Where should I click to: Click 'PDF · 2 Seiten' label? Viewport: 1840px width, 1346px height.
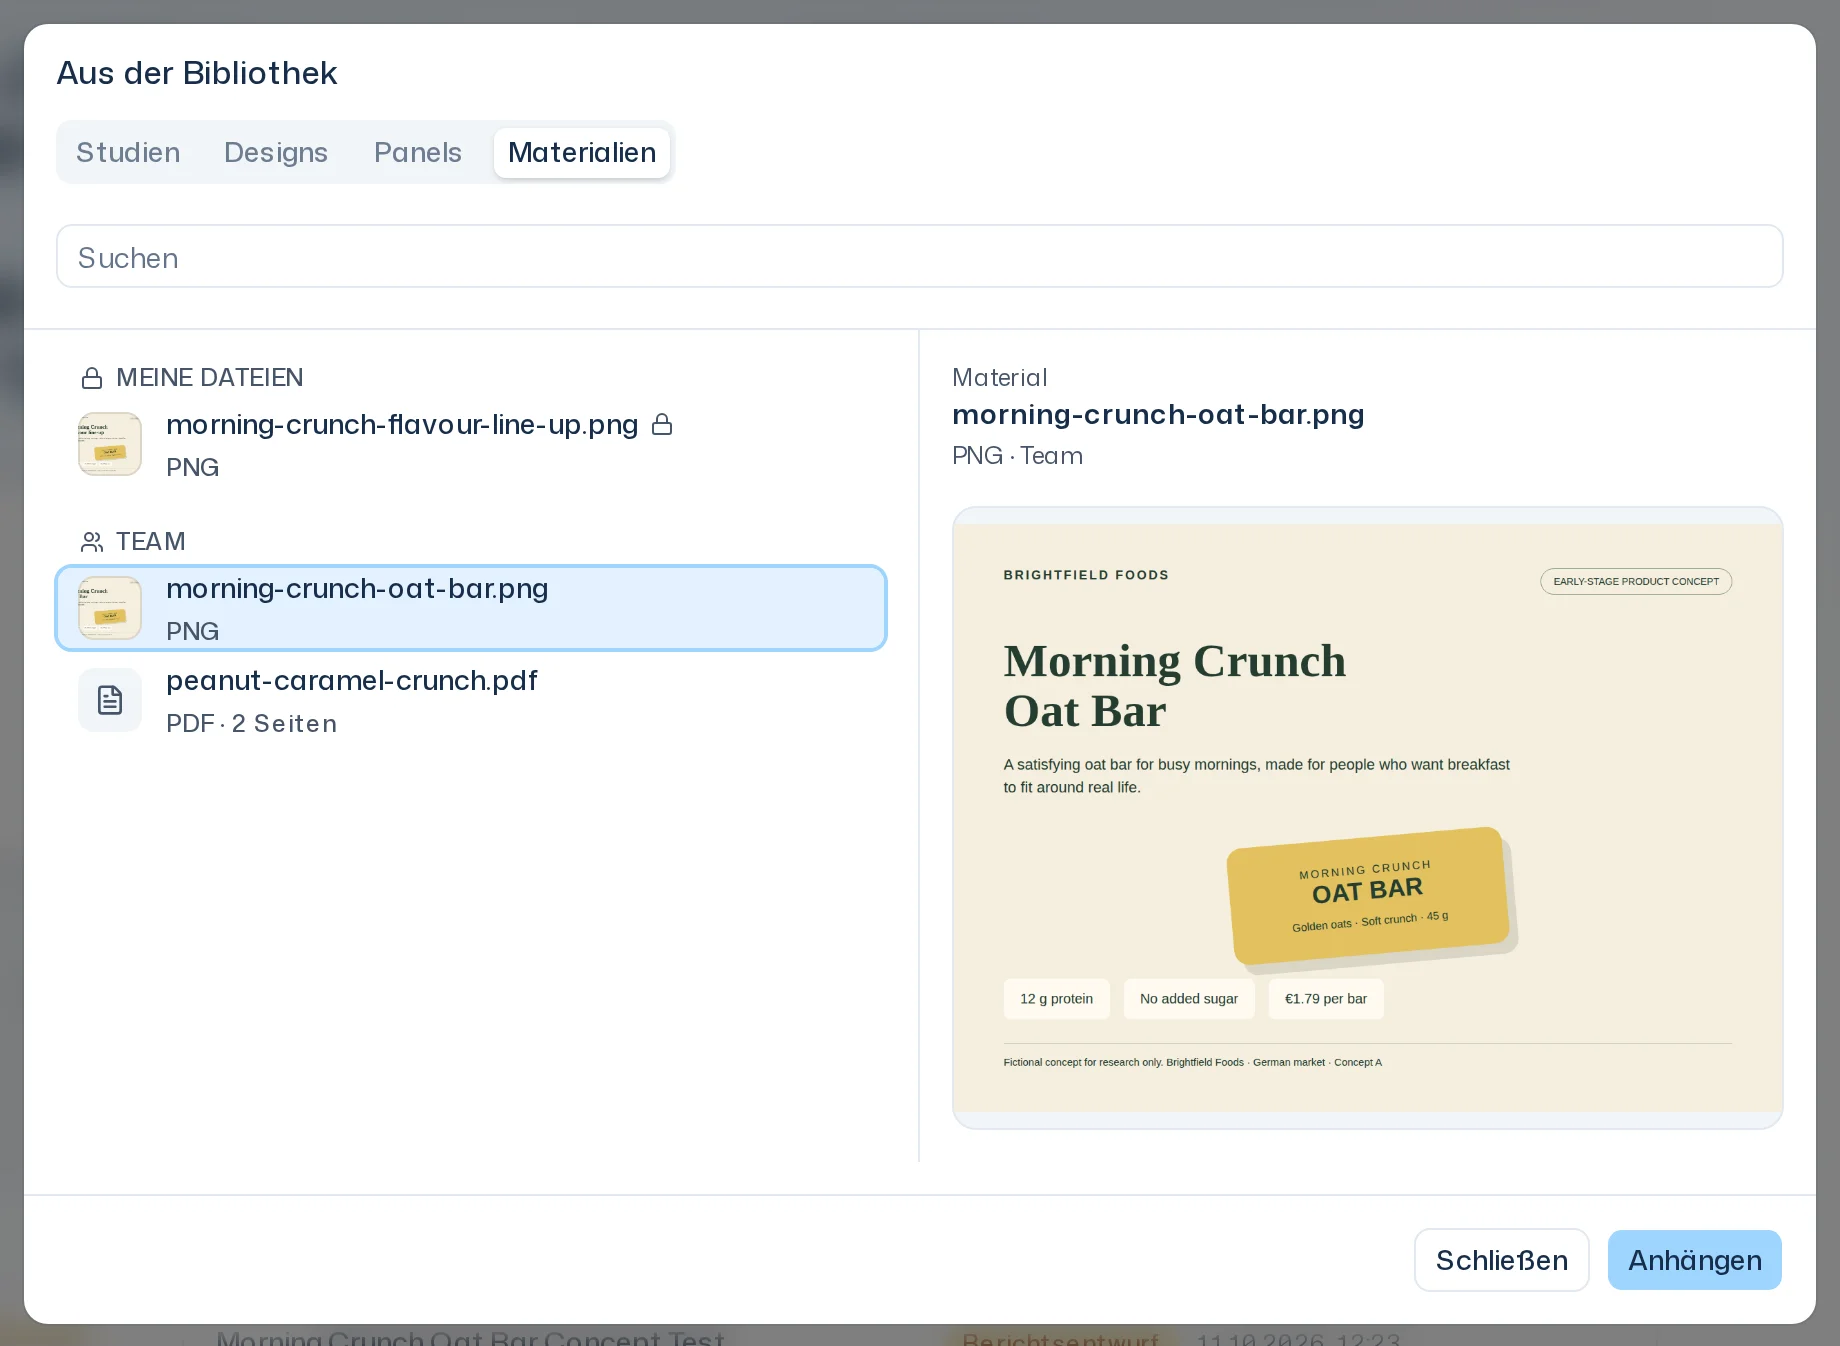pos(251,724)
